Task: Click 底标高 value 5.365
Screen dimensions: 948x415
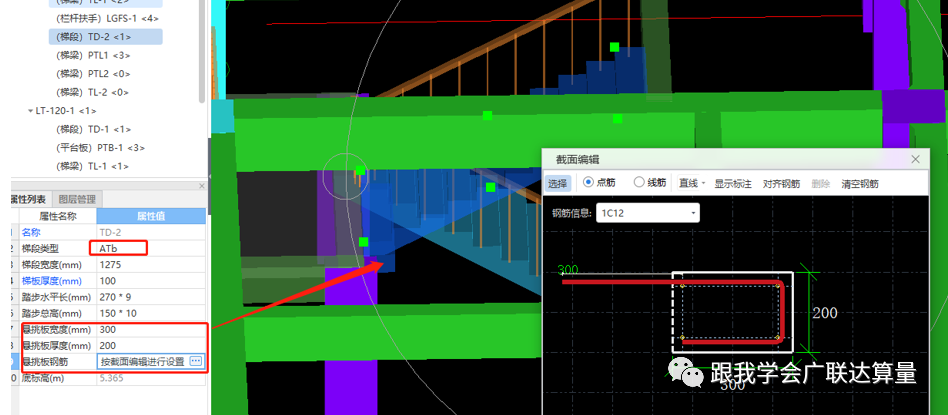Action: (151, 378)
